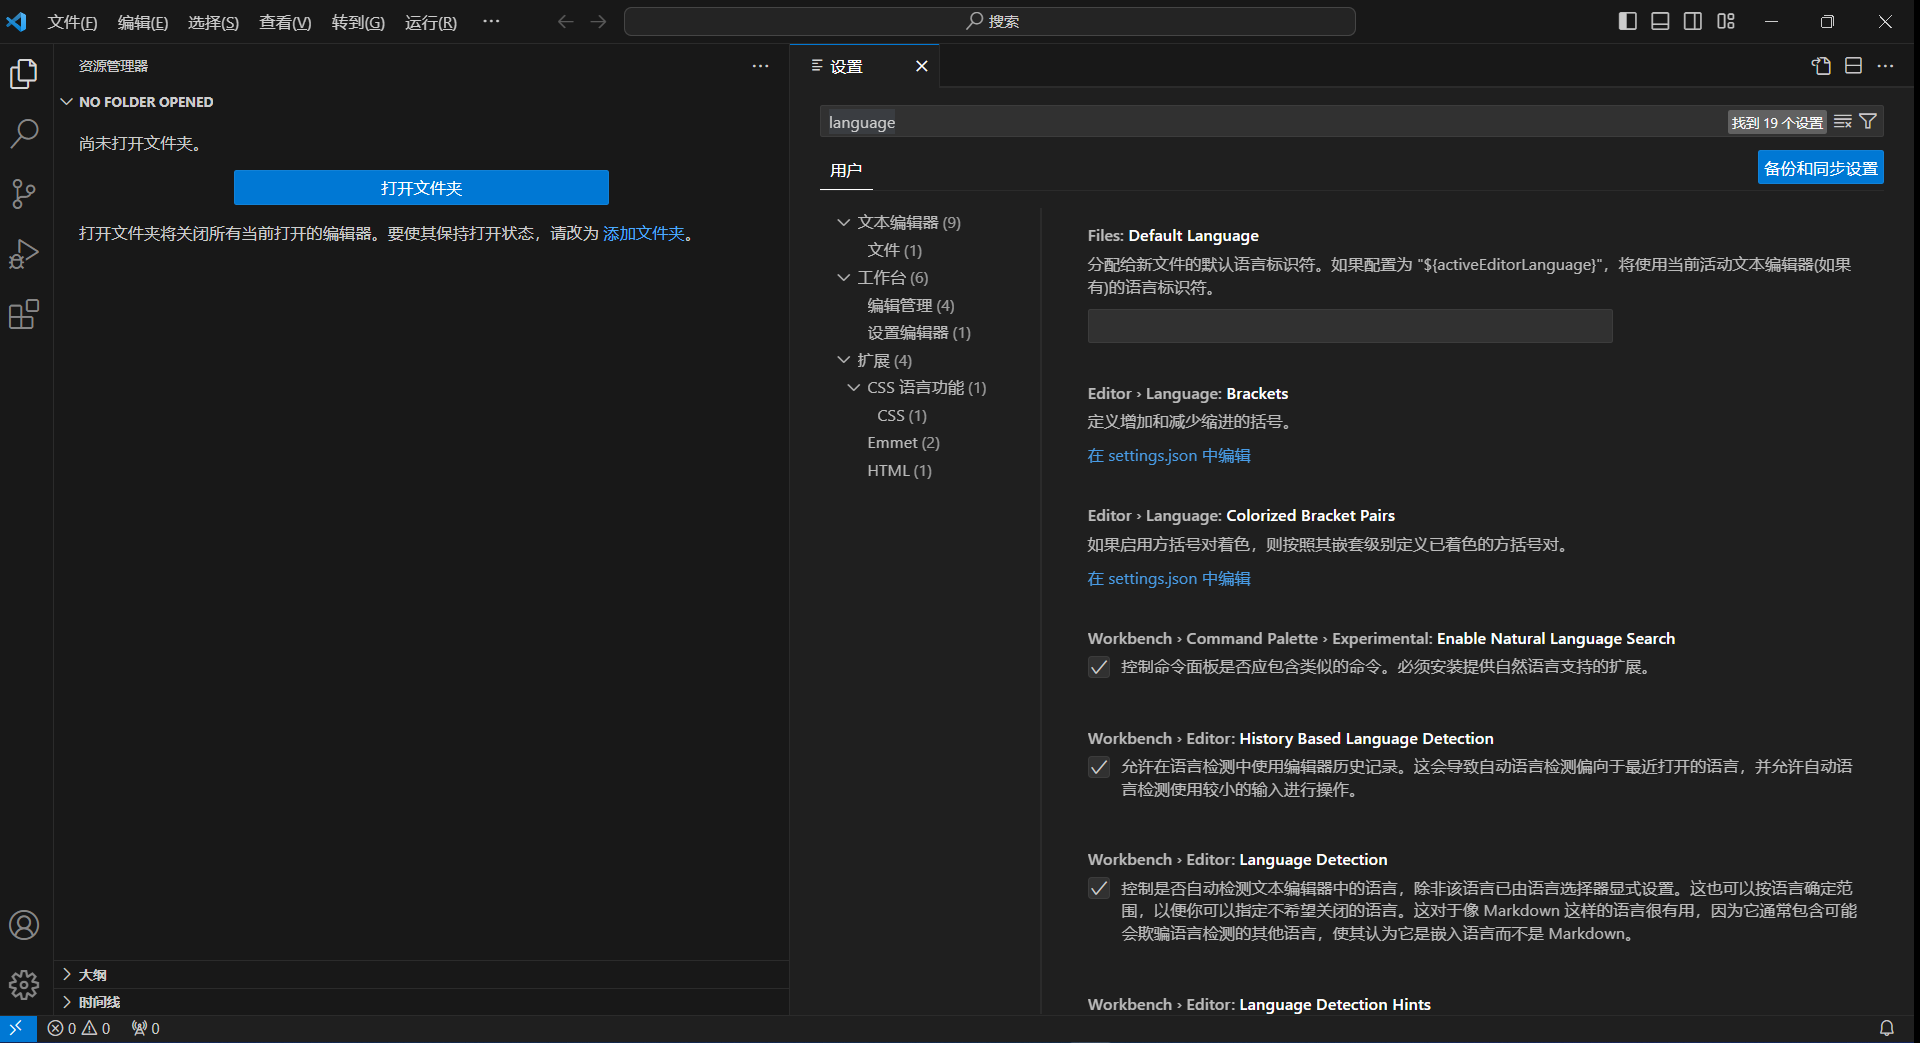Close the 设置 tab
This screenshot has height=1043, width=1920.
[x=922, y=66]
